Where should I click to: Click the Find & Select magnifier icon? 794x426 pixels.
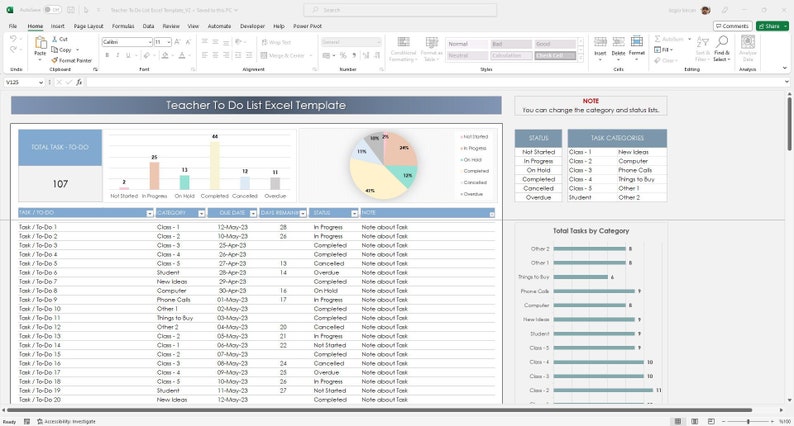[722, 42]
